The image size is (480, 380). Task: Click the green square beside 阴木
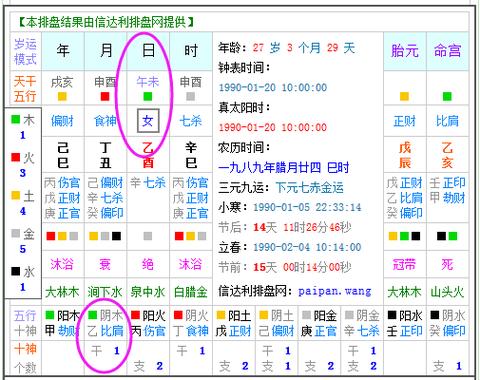coord(92,315)
